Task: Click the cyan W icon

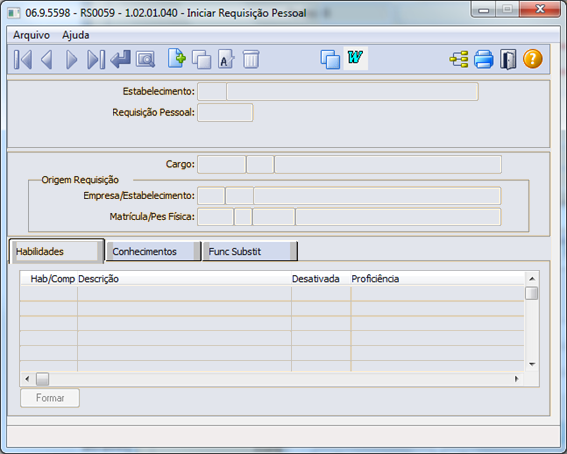Action: click(x=355, y=58)
